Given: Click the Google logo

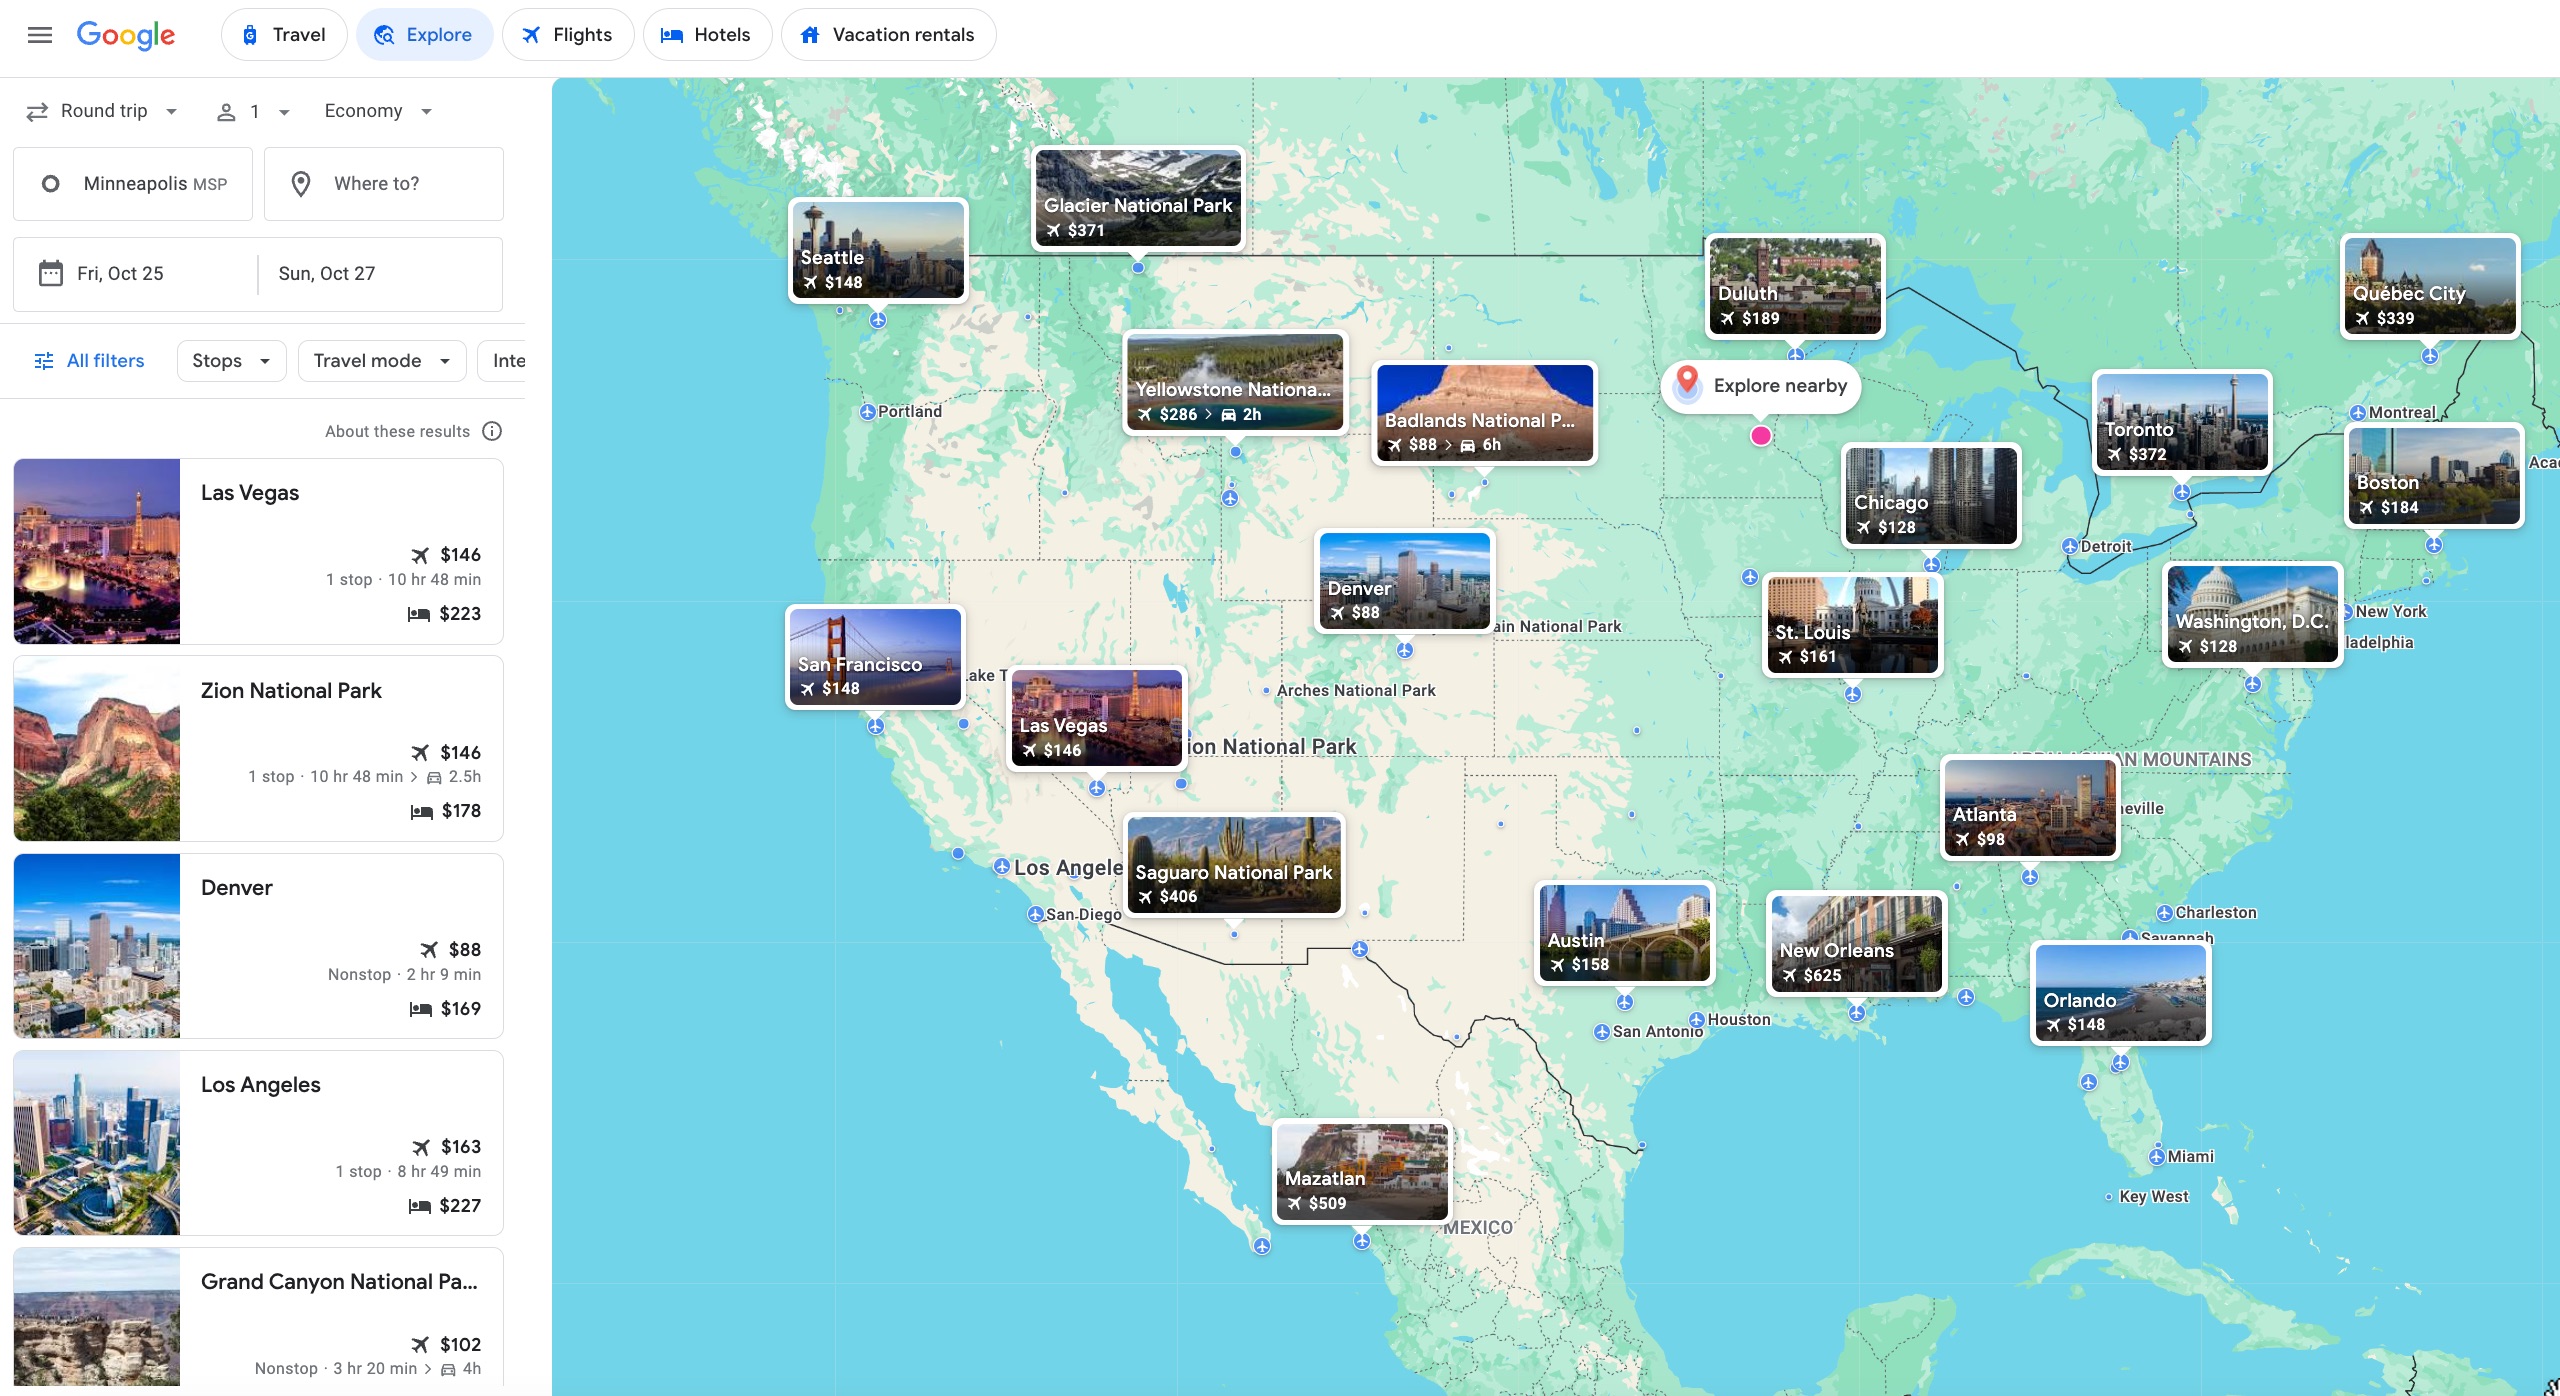Looking at the screenshot, I should (126, 35).
